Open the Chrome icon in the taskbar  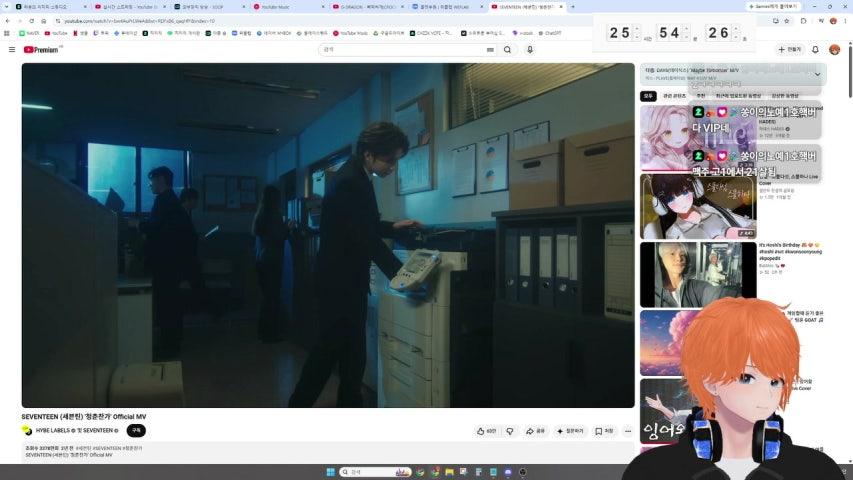tap(421, 472)
